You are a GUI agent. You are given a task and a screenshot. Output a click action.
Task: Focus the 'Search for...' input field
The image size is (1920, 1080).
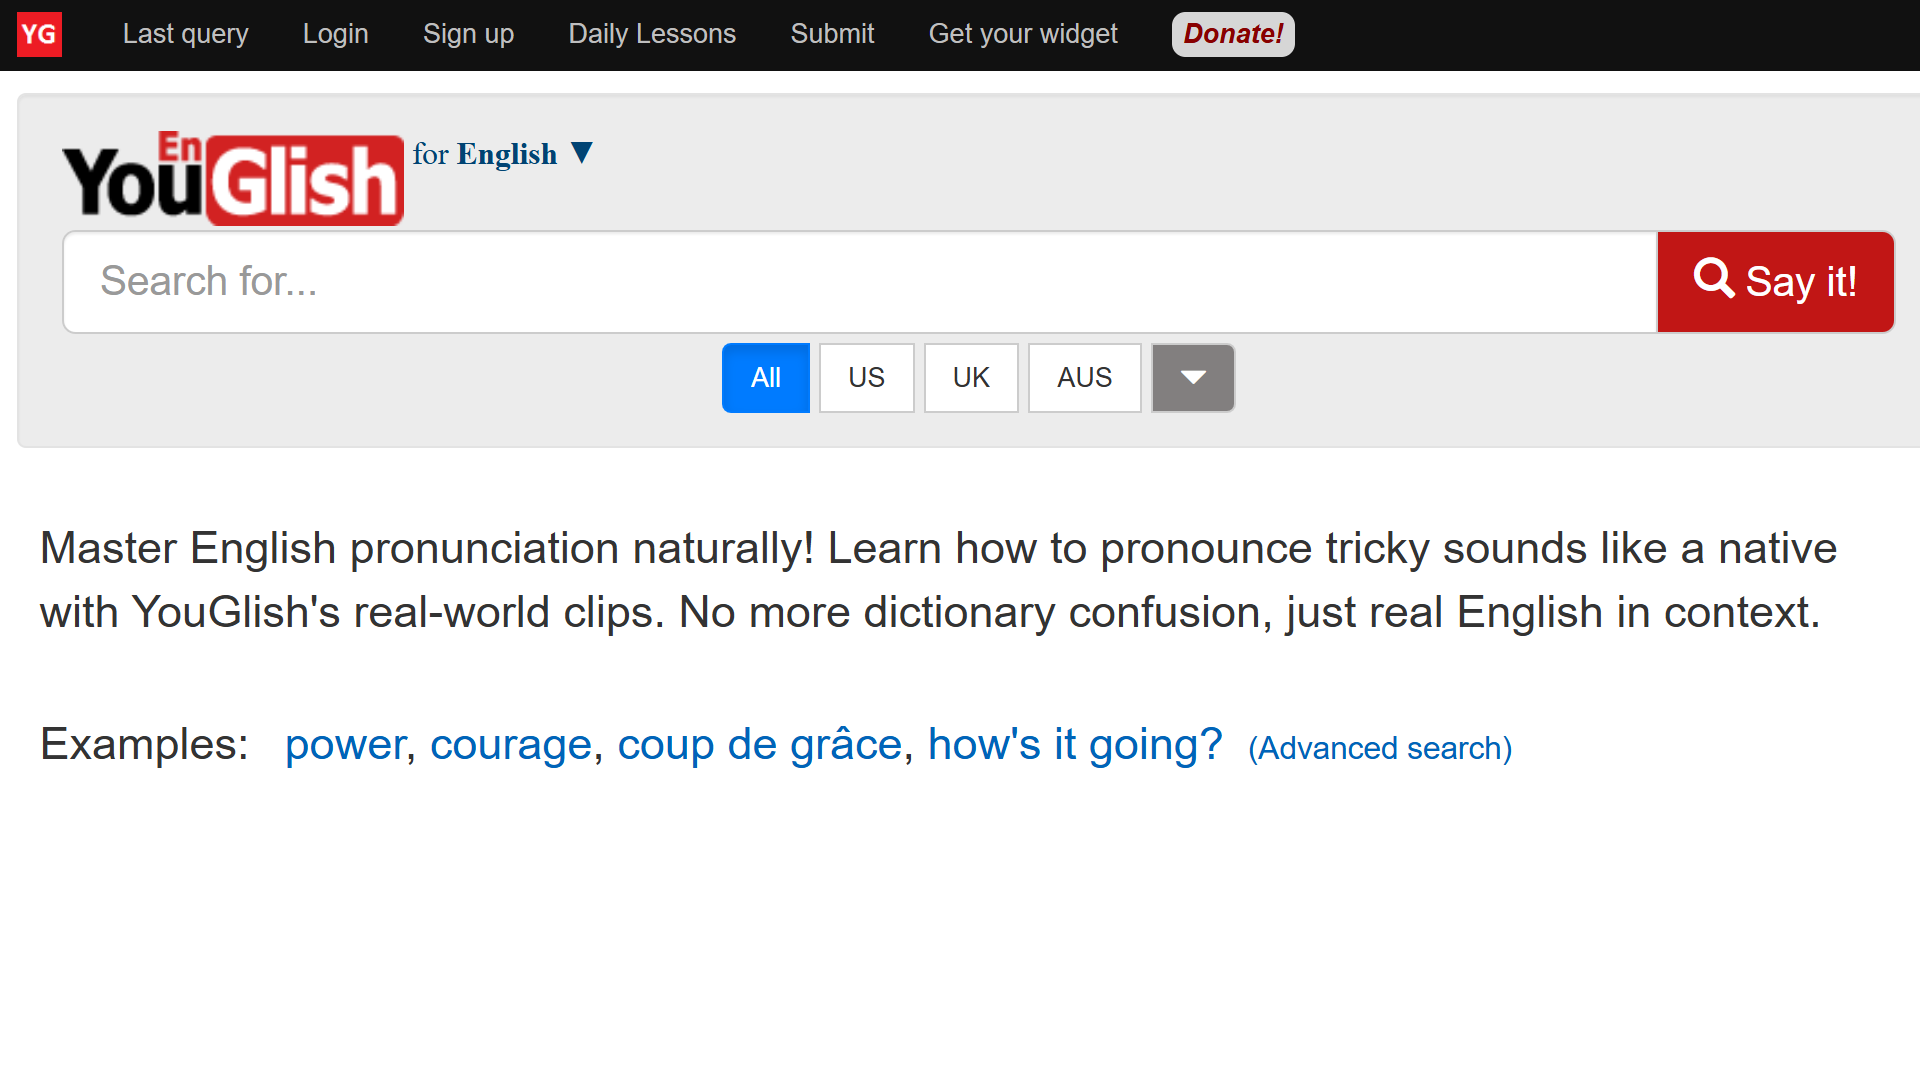click(x=860, y=282)
